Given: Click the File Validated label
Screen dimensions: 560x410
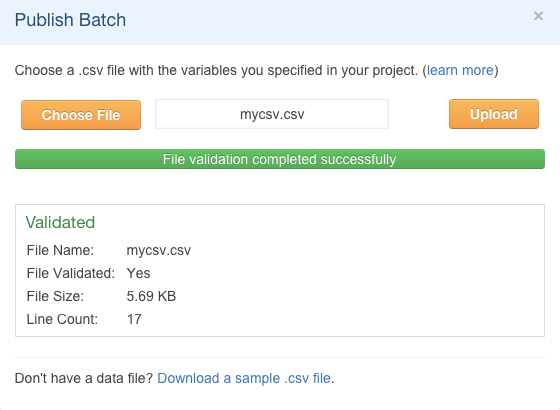Looking at the screenshot, I should point(71,273).
